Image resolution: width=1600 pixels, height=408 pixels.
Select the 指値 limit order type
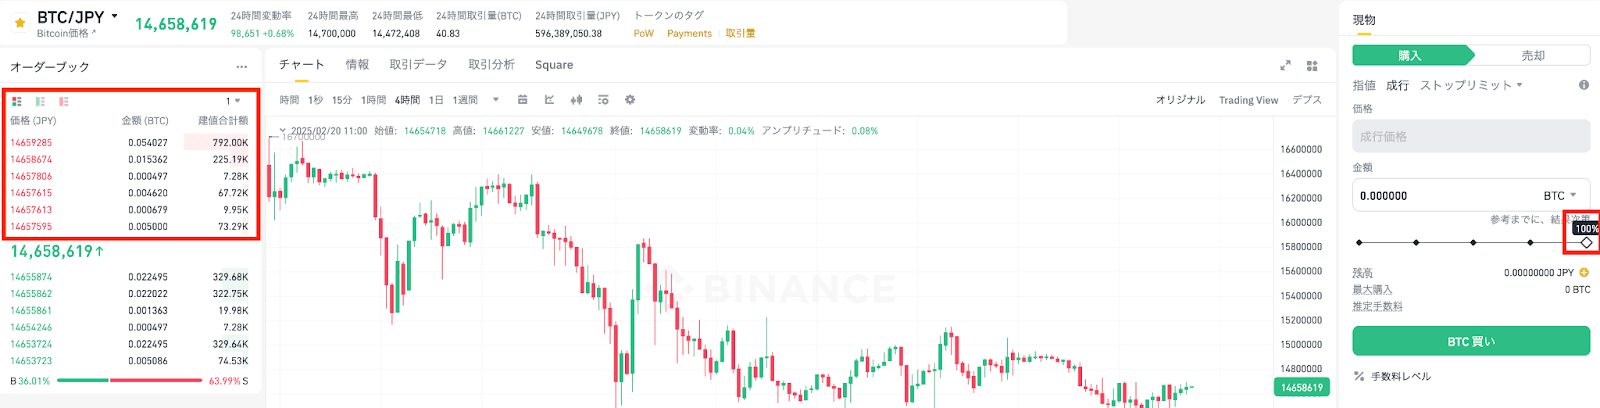tap(1364, 85)
